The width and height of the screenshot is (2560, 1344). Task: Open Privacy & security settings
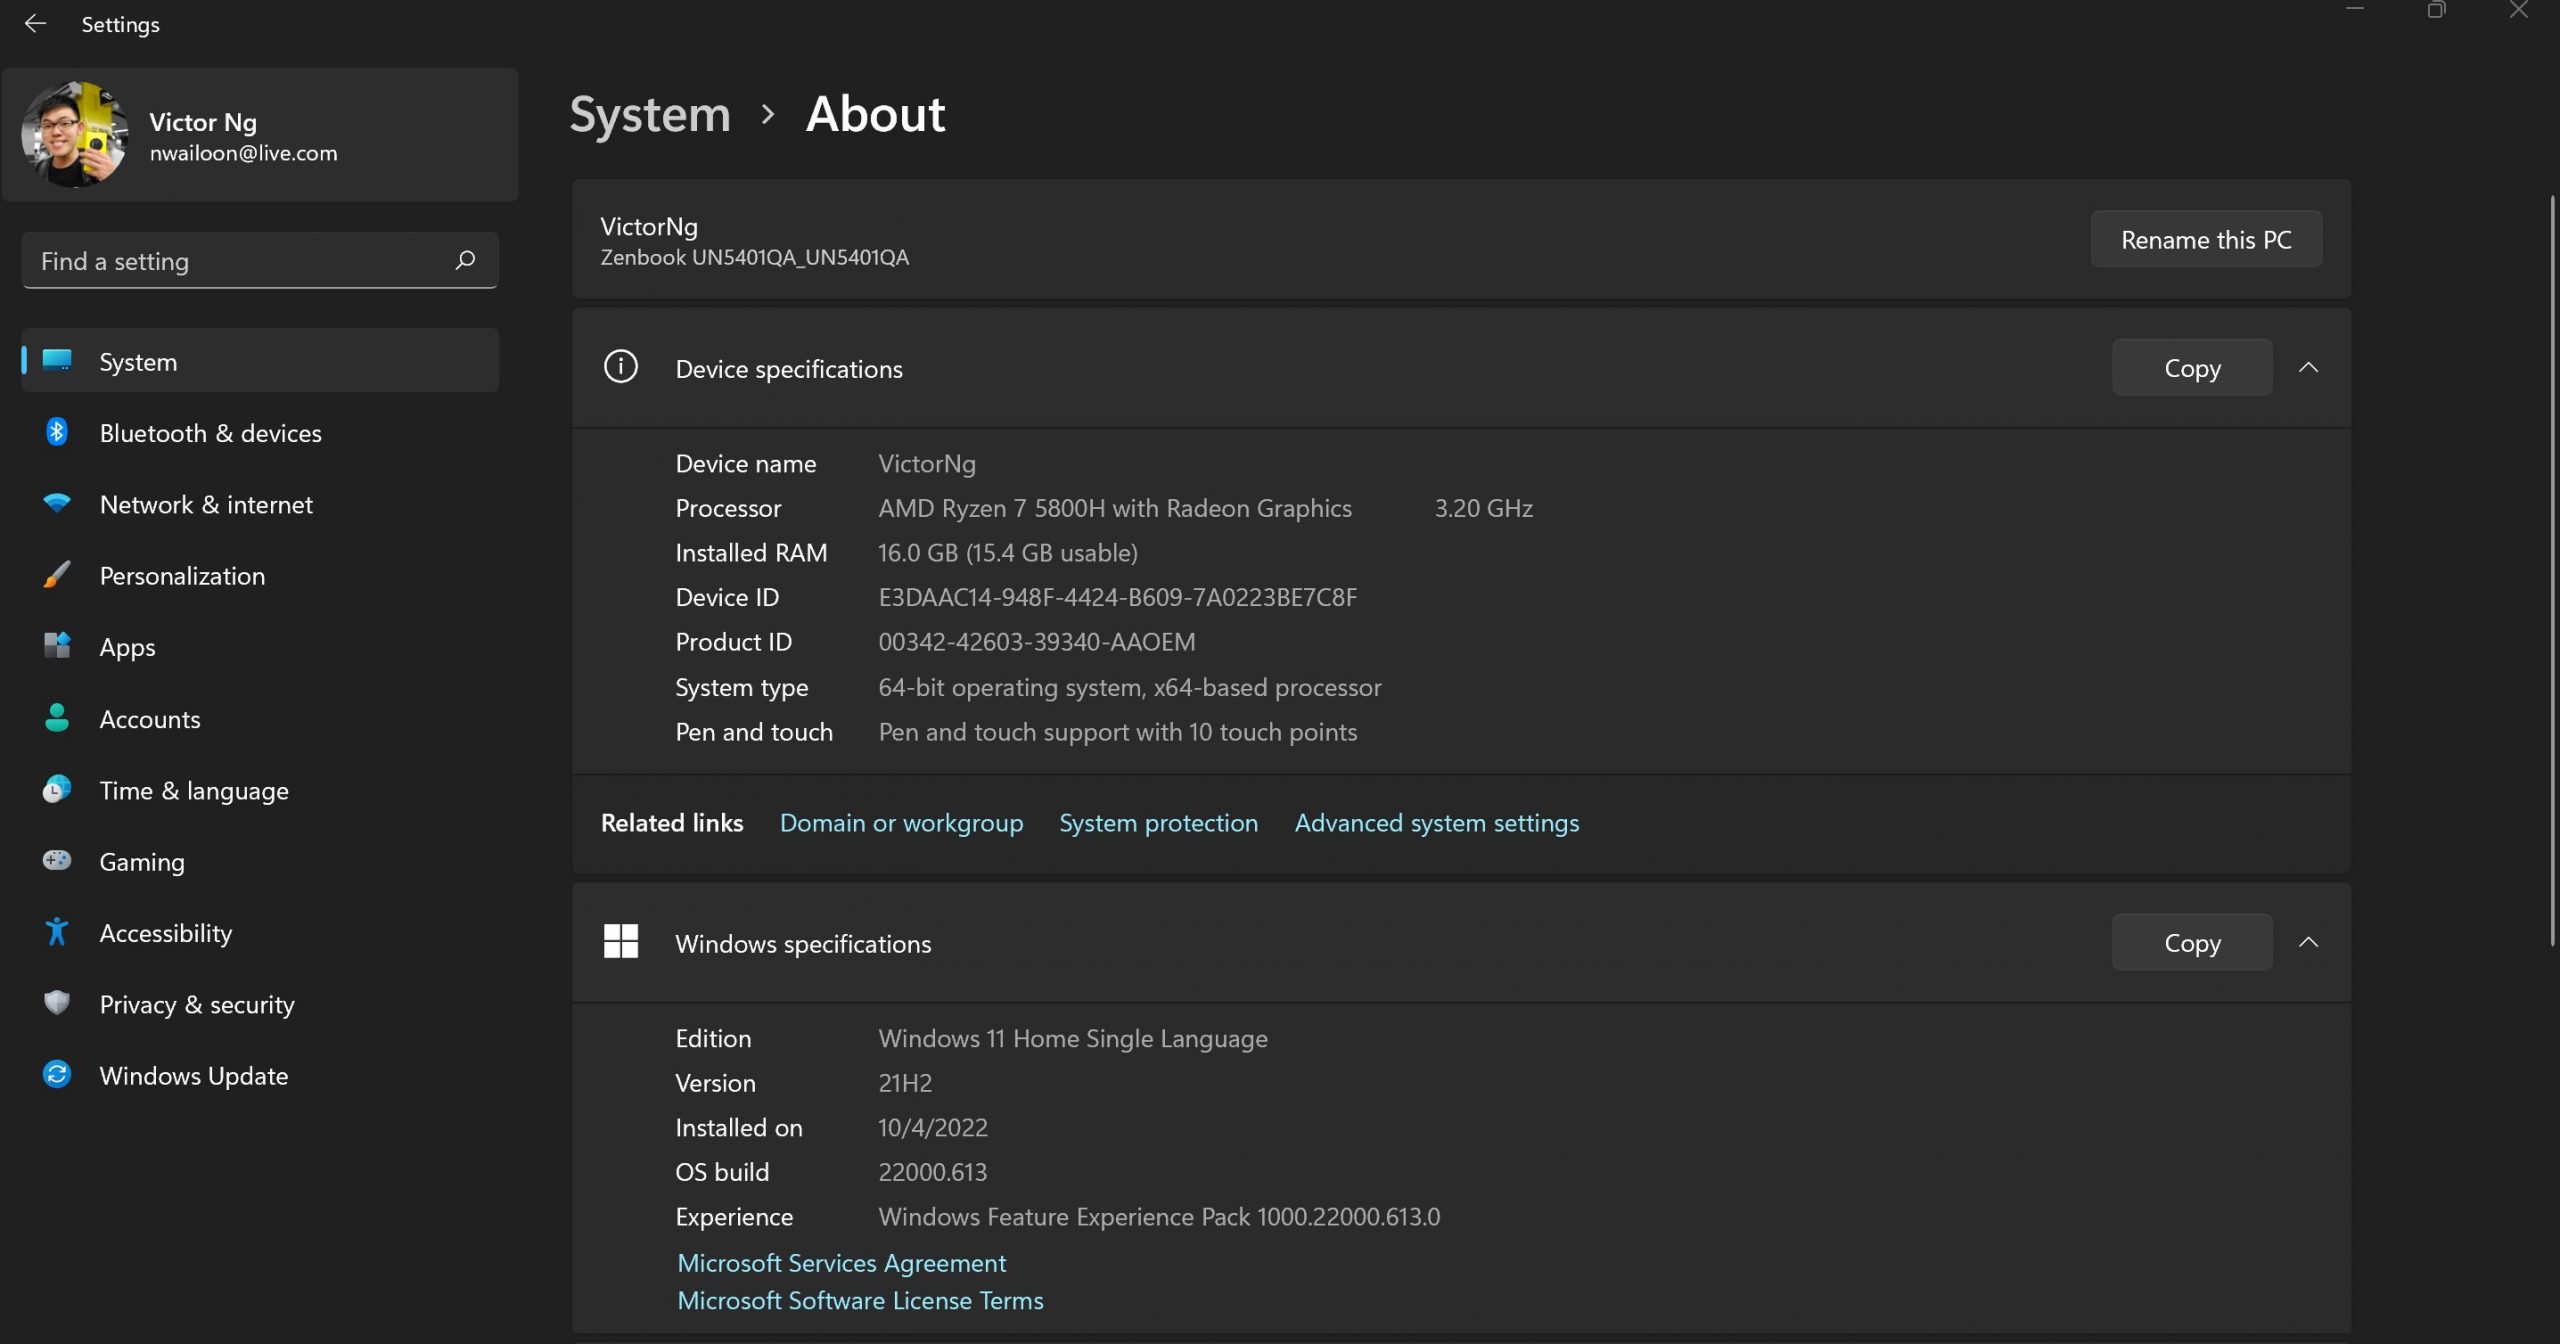coord(196,1004)
